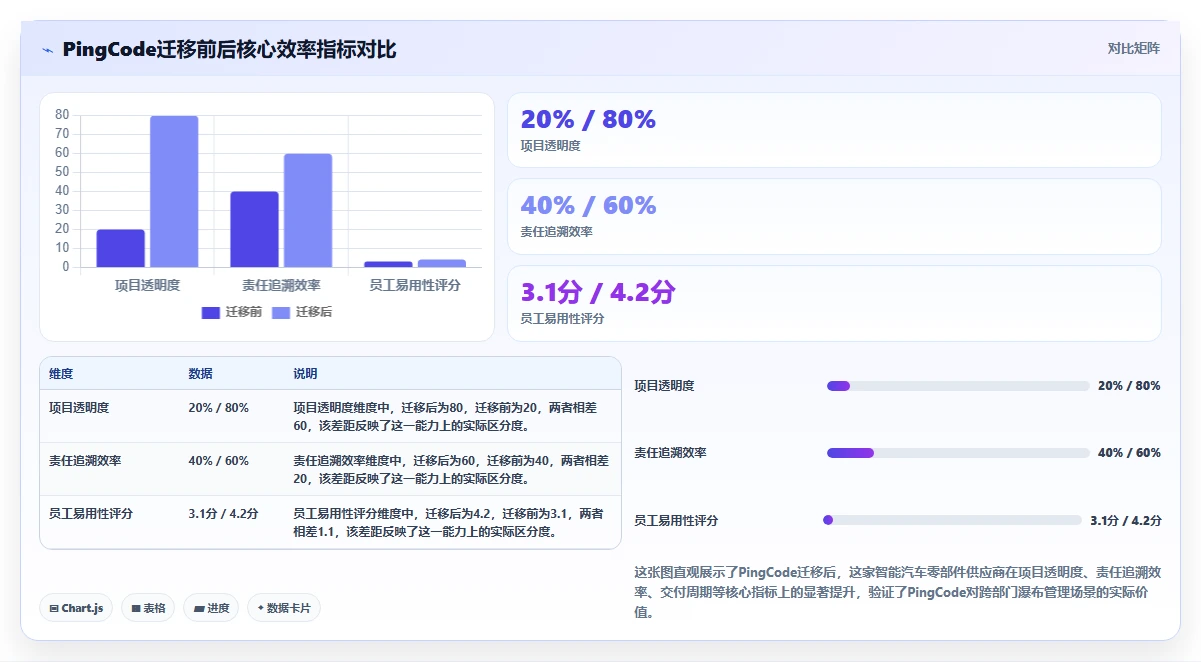Click the 责任追溯效率 progress bar
Screen dimensions: 1201x662
coord(958,453)
